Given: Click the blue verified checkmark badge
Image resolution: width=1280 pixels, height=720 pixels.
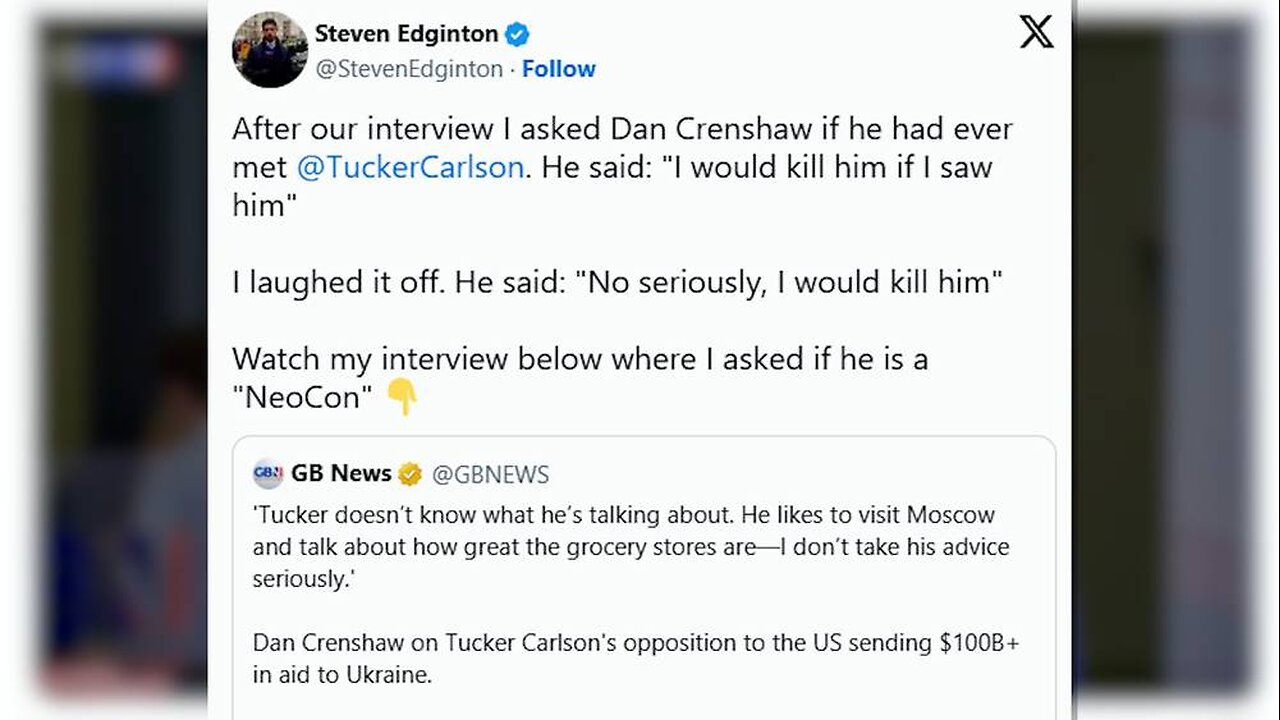Looking at the screenshot, I should (517, 35).
